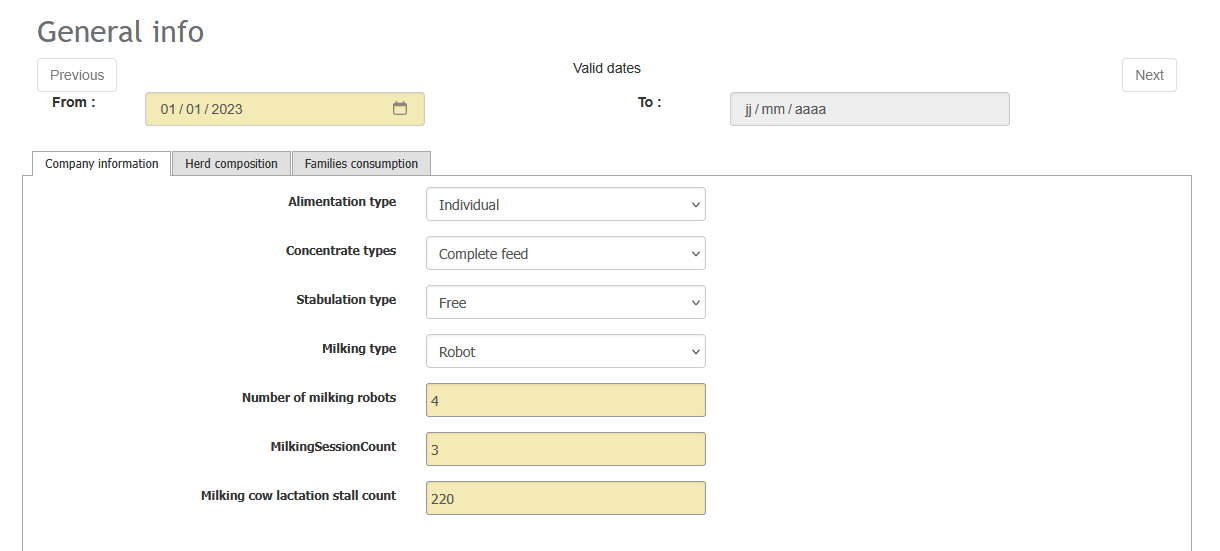Click the Next button
The image size is (1220, 551).
pyautogui.click(x=1149, y=75)
